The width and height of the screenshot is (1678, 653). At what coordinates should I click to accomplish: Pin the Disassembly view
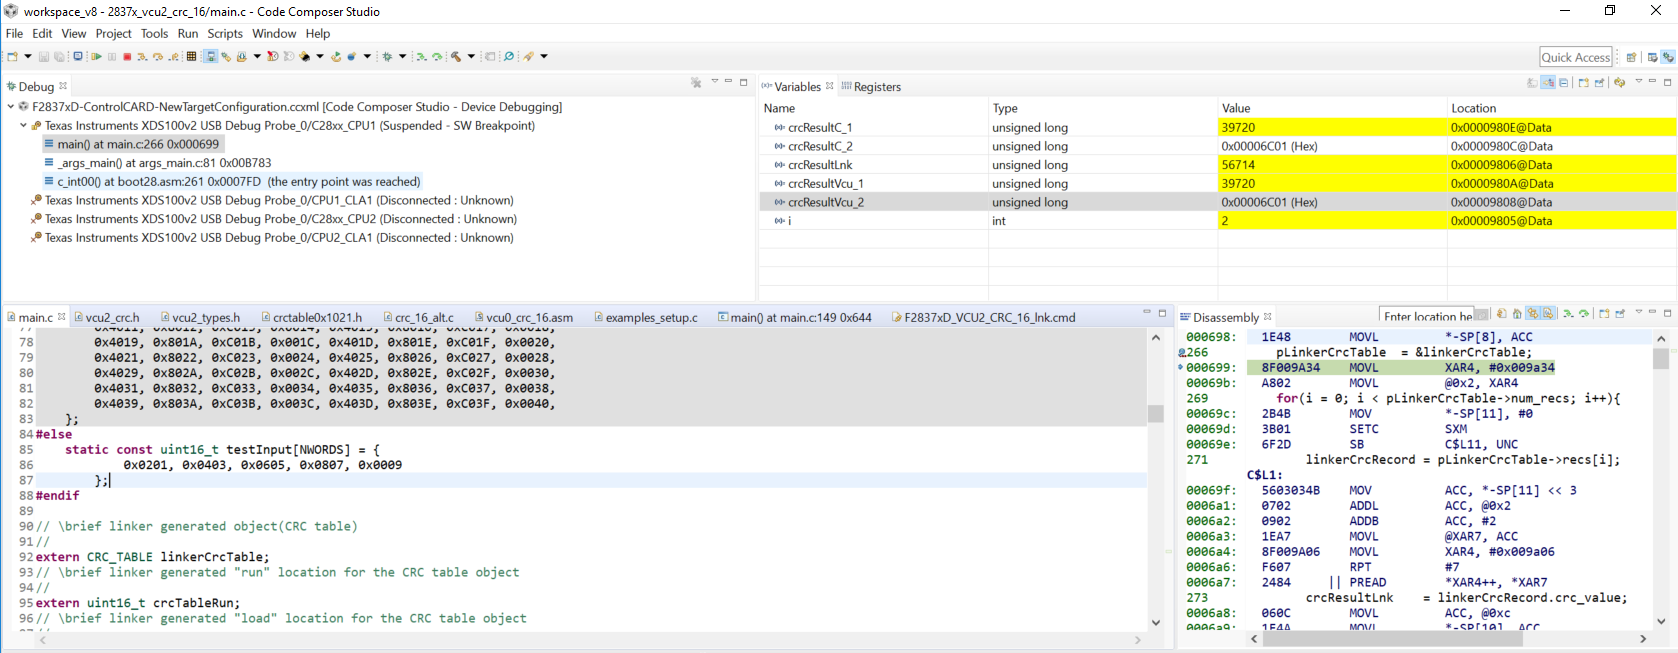coord(1620,314)
